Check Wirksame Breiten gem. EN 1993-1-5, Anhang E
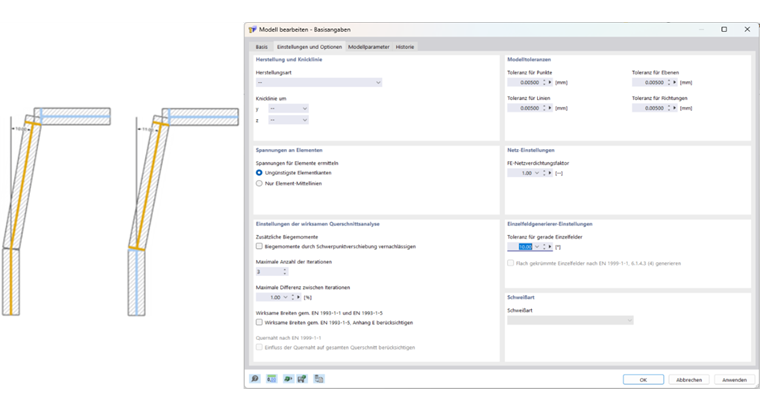The width and height of the screenshot is (760, 411). pos(259,322)
